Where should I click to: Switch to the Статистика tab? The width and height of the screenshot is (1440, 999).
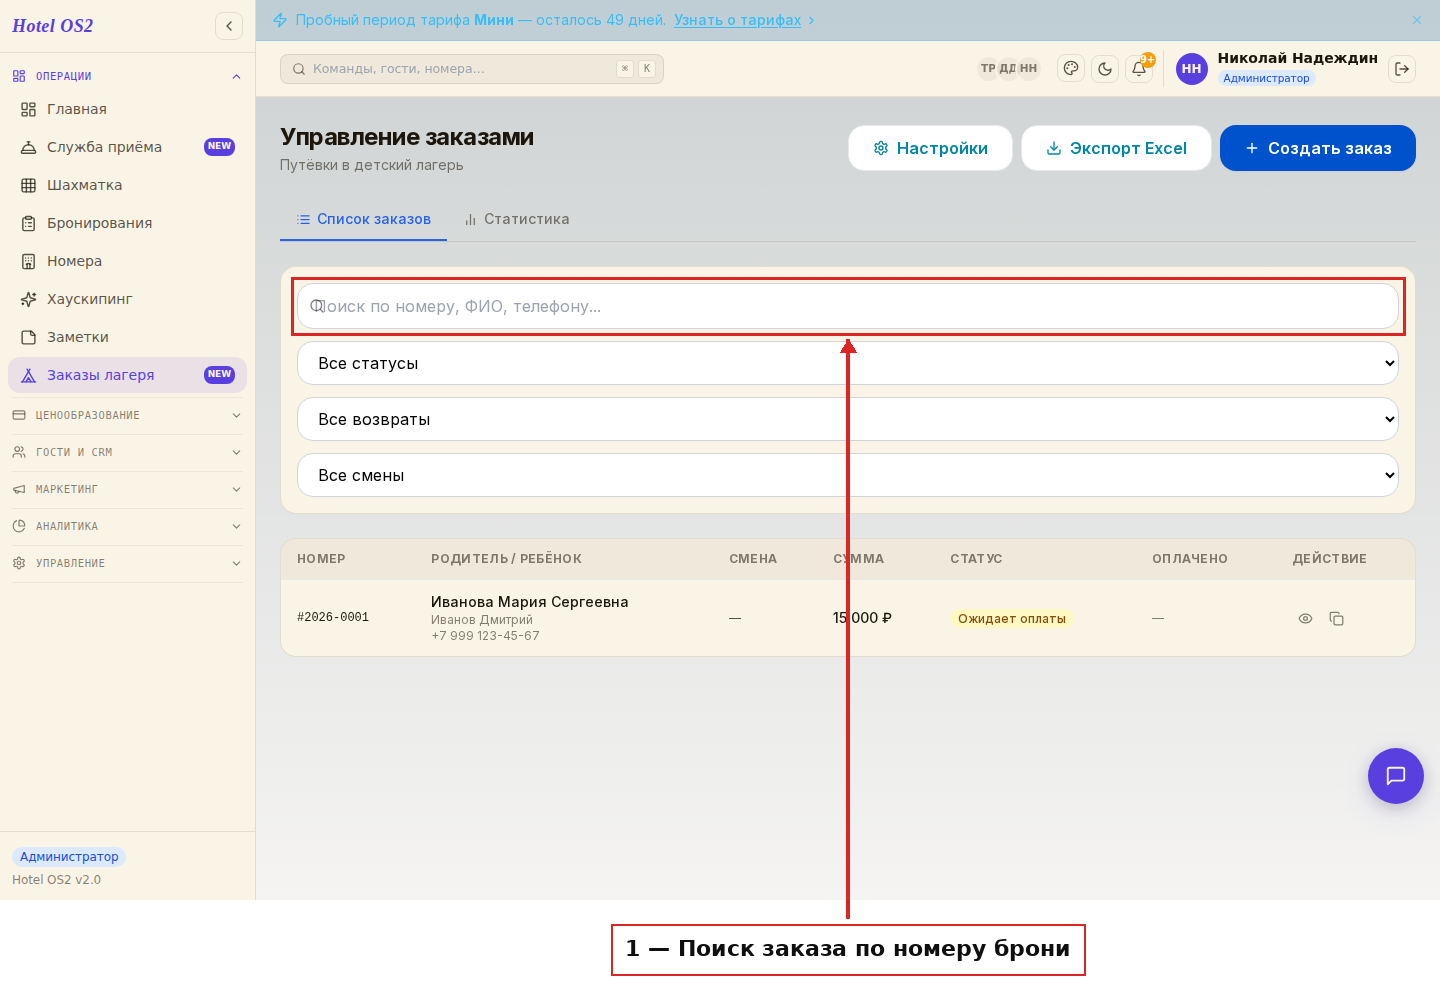click(x=517, y=219)
